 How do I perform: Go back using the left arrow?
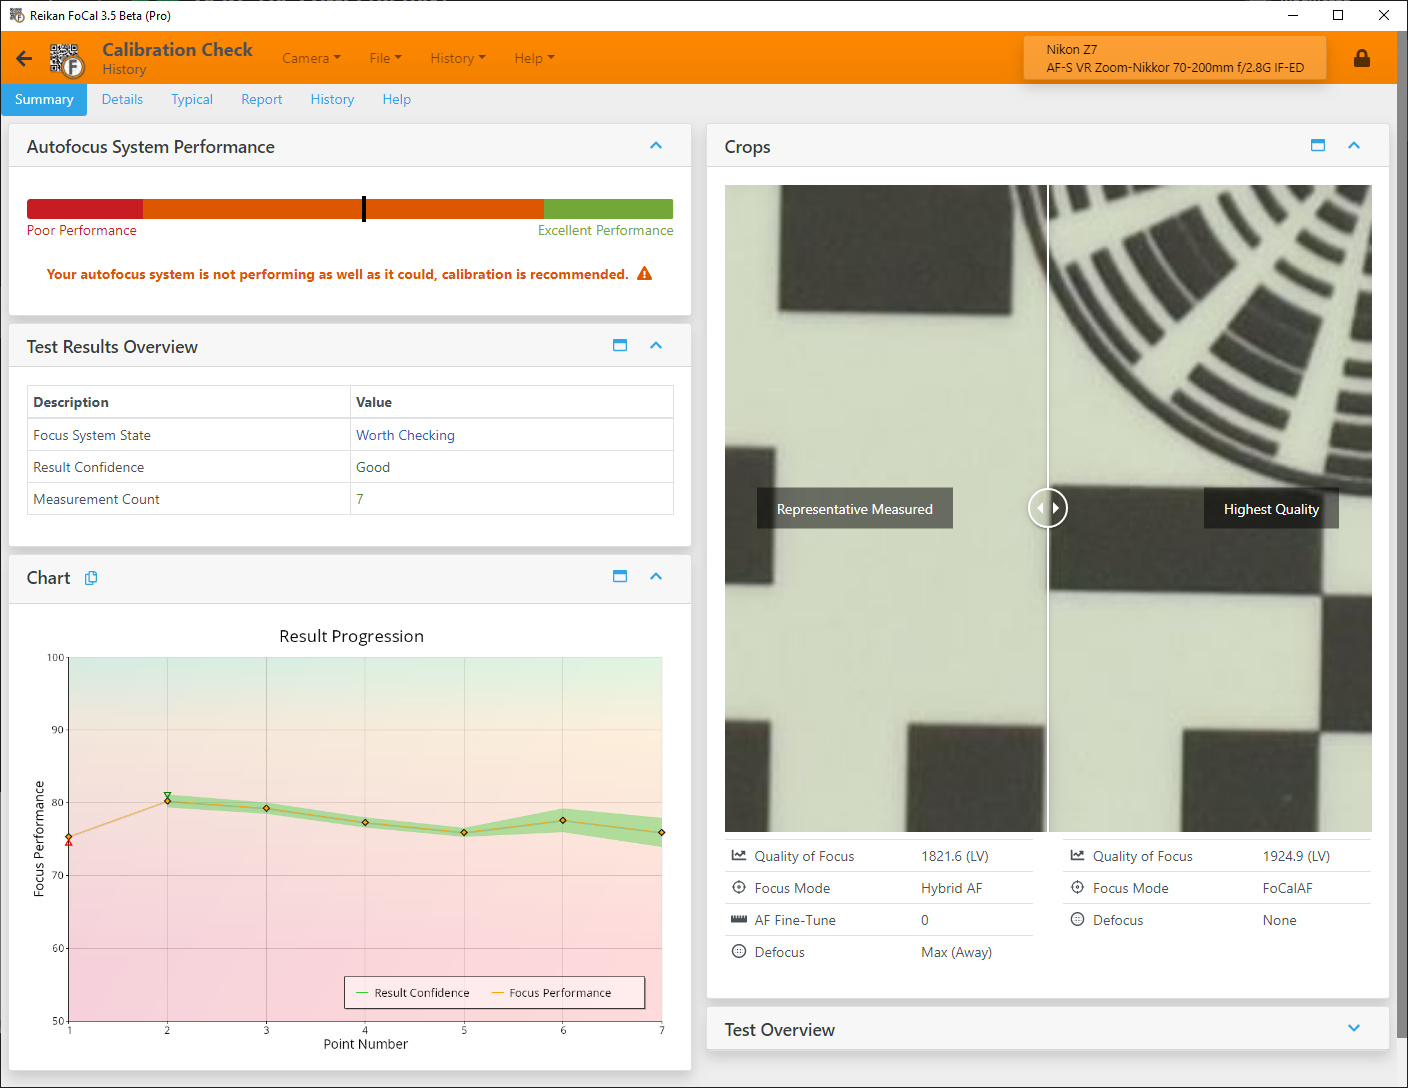[24, 58]
